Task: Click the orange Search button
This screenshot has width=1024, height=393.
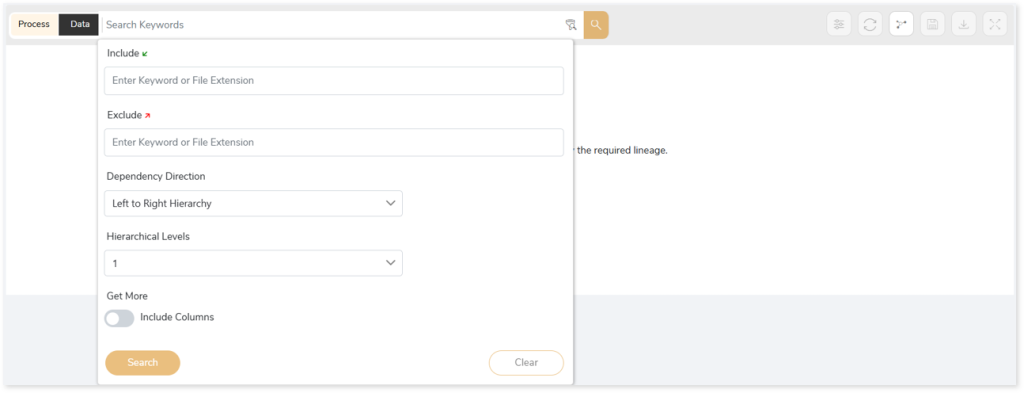Action: click(142, 362)
